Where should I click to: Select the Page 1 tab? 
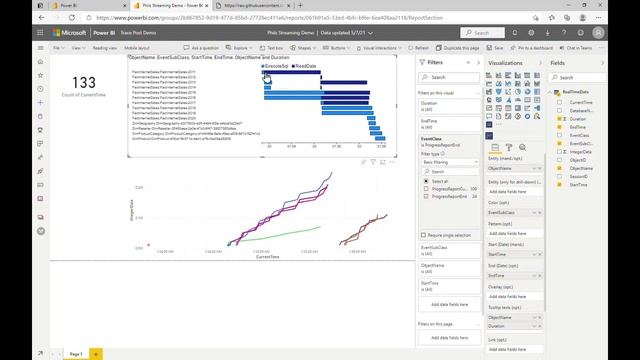pyautogui.click(x=76, y=354)
